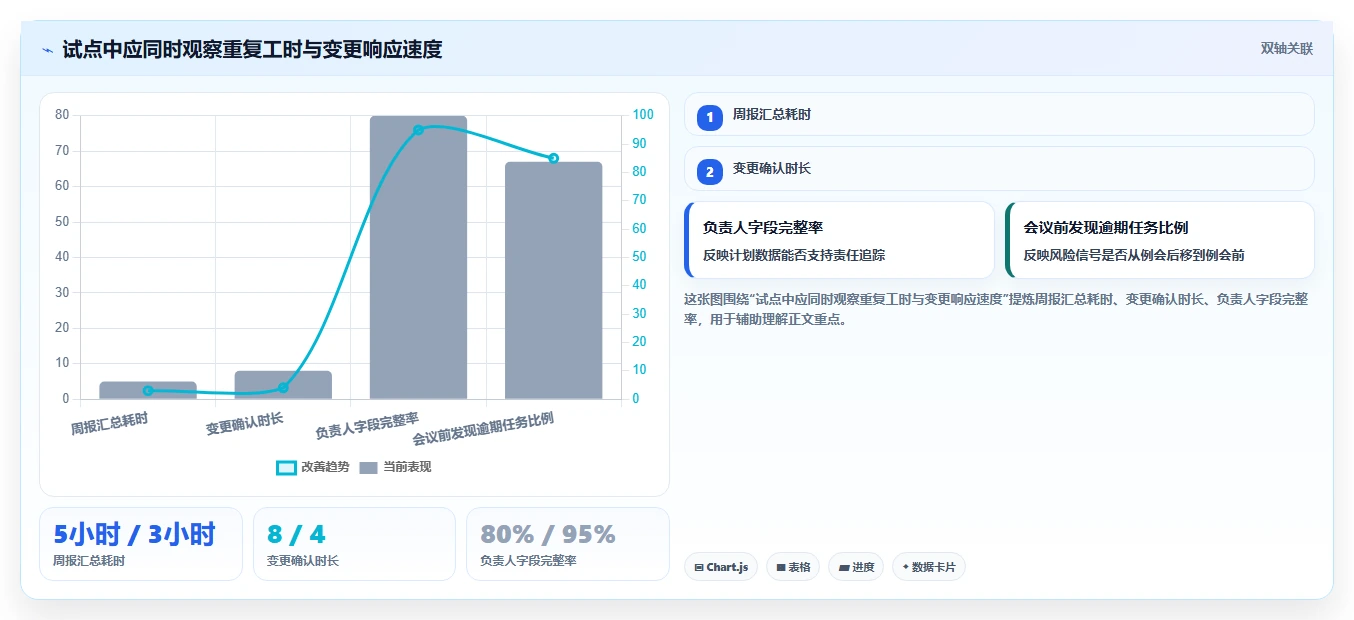Image resolution: width=1354 pixels, height=620 pixels.
Task: Click the 表格 tag chip
Action: click(793, 567)
